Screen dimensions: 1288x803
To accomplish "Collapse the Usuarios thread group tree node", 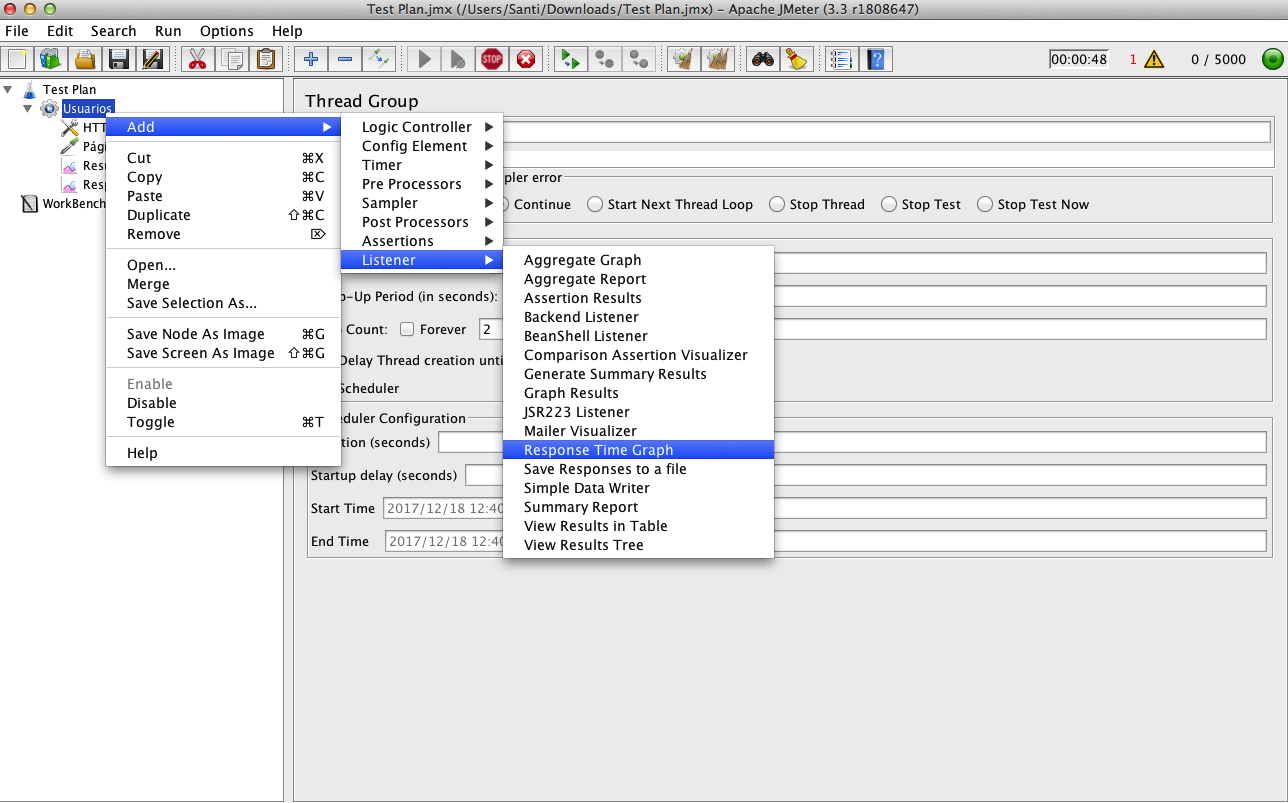I will tap(28, 108).
